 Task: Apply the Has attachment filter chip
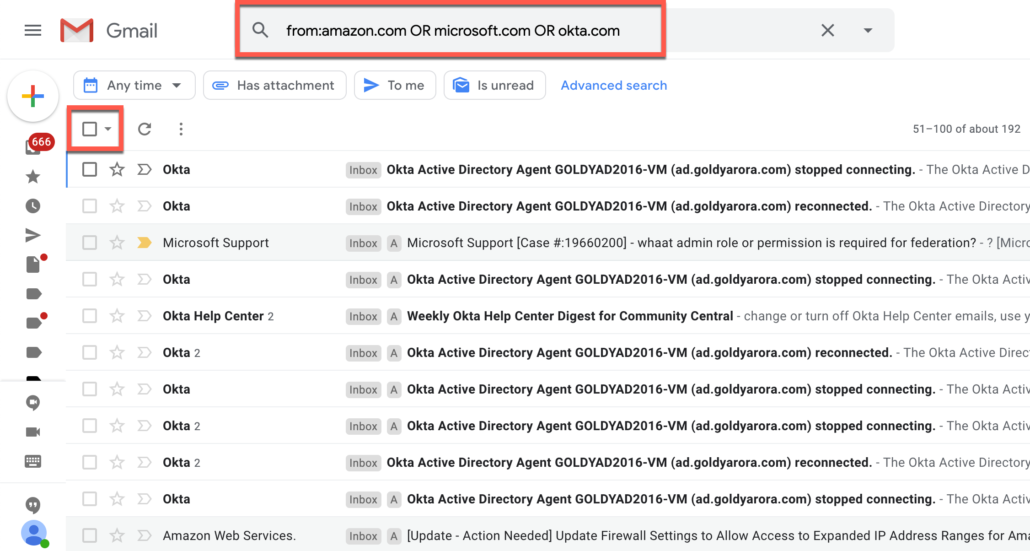[275, 85]
